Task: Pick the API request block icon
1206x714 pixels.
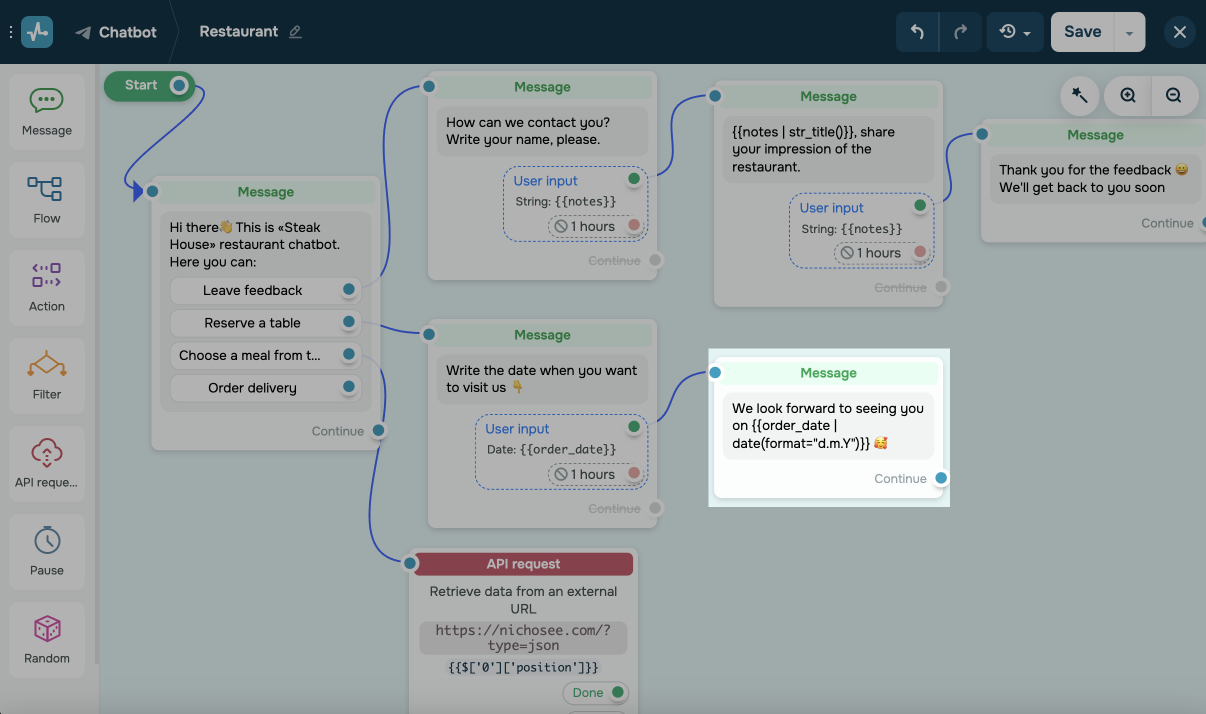Action: pos(47,462)
